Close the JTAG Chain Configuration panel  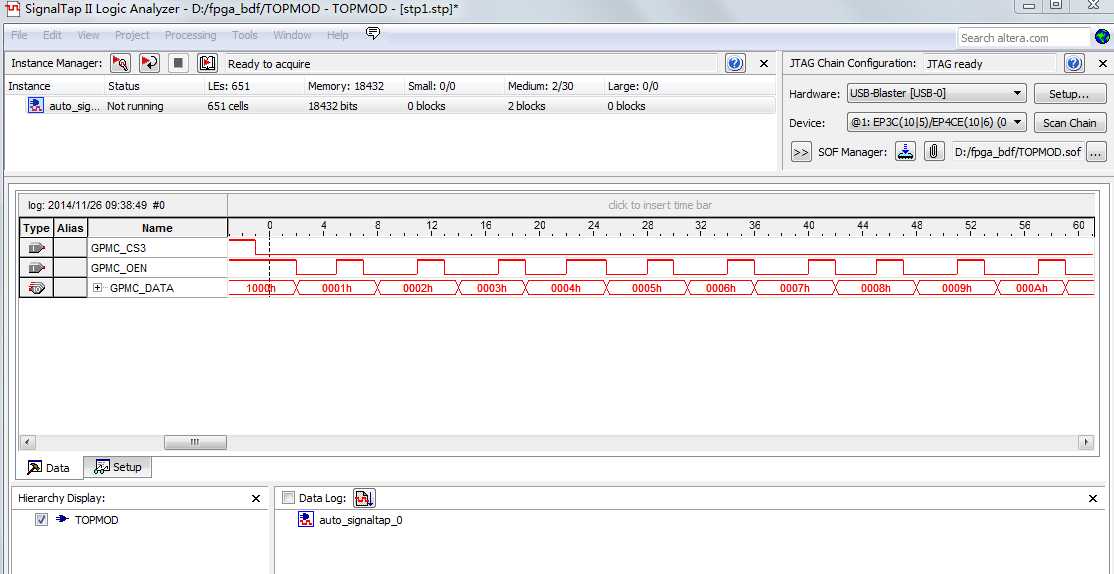point(1101,63)
